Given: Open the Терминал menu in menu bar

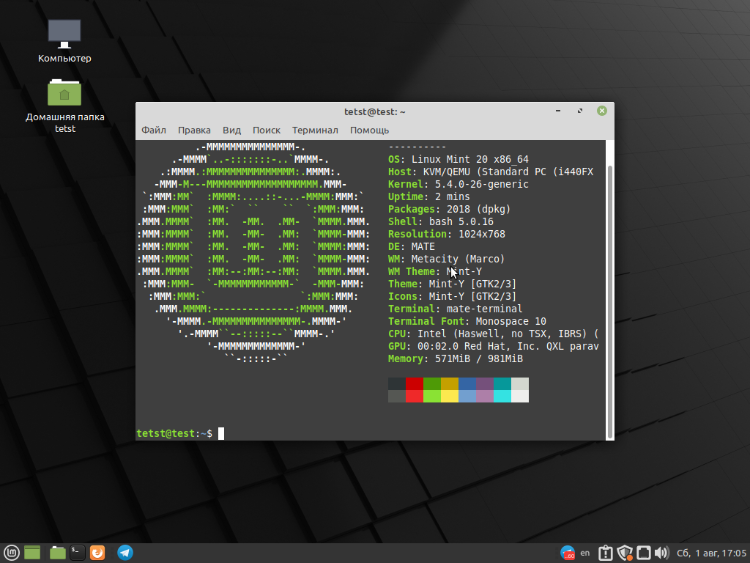Looking at the screenshot, I should point(315,130).
